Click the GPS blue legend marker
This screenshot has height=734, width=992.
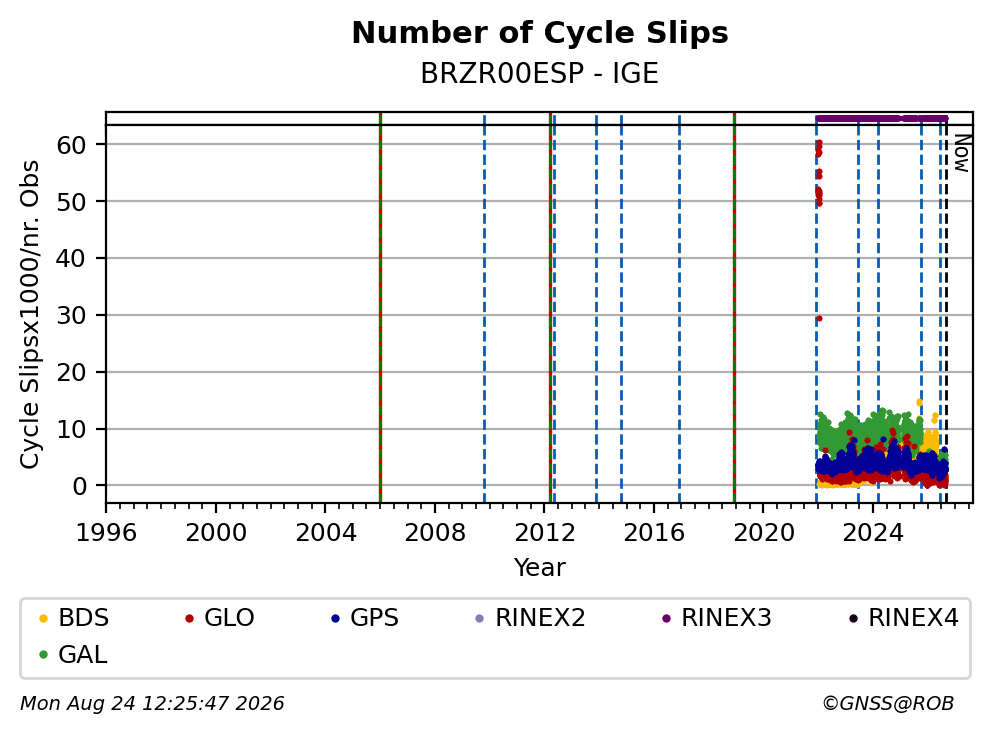point(335,618)
